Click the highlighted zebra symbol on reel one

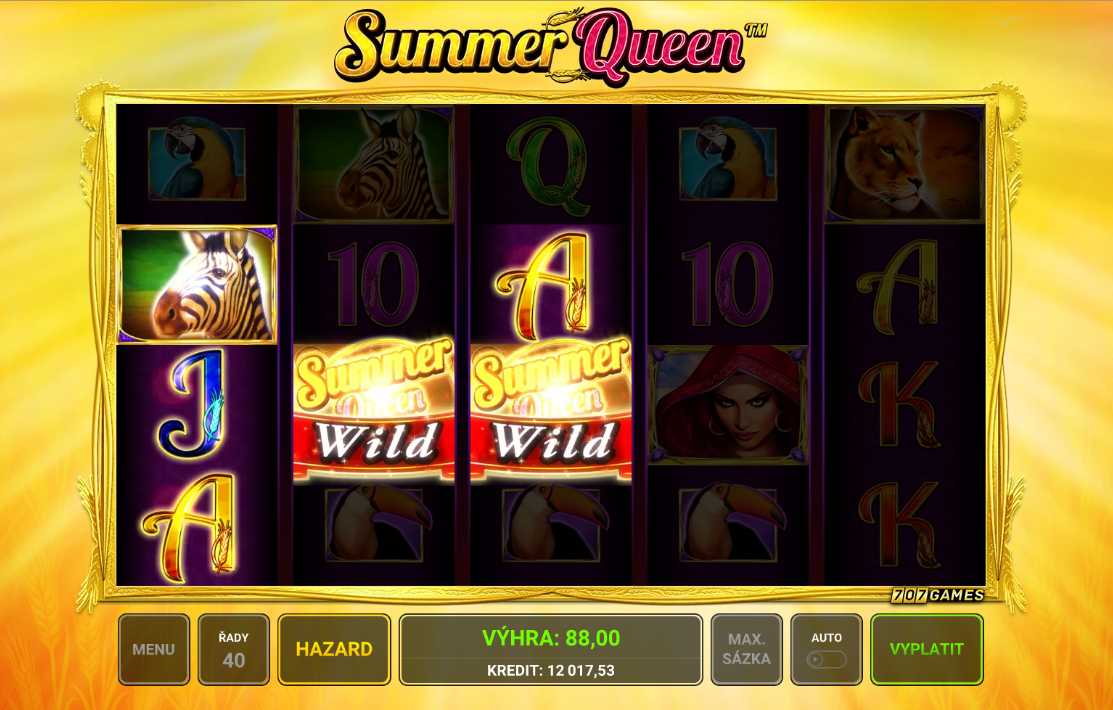point(197,284)
